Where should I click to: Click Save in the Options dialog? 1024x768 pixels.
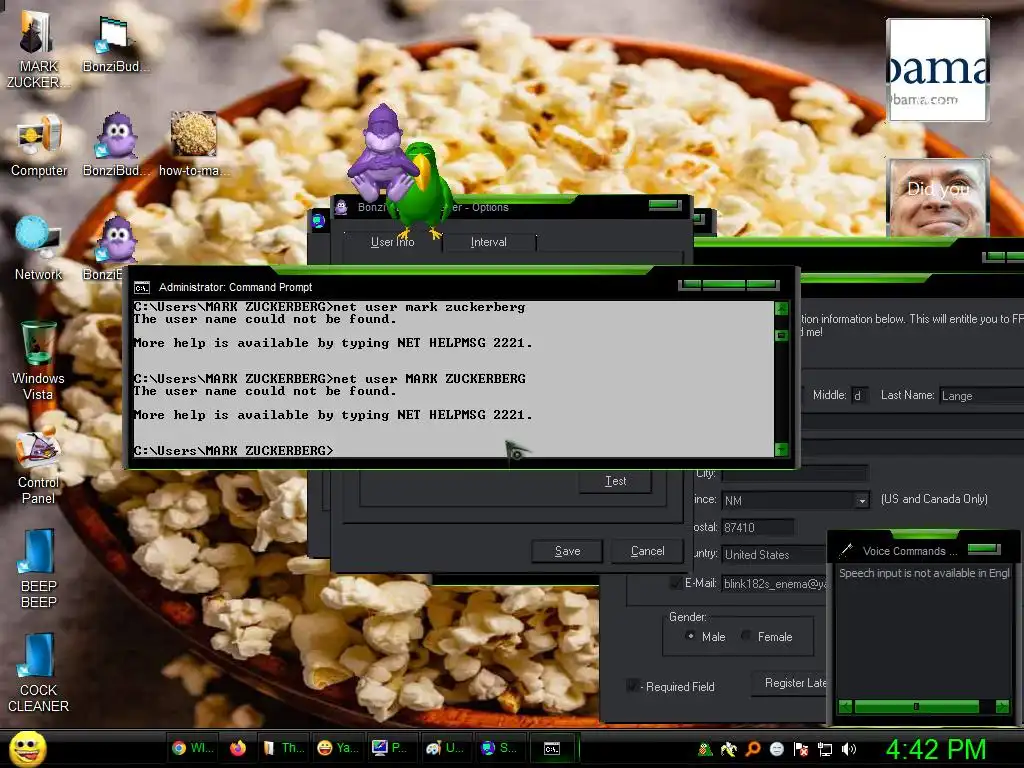coord(567,551)
